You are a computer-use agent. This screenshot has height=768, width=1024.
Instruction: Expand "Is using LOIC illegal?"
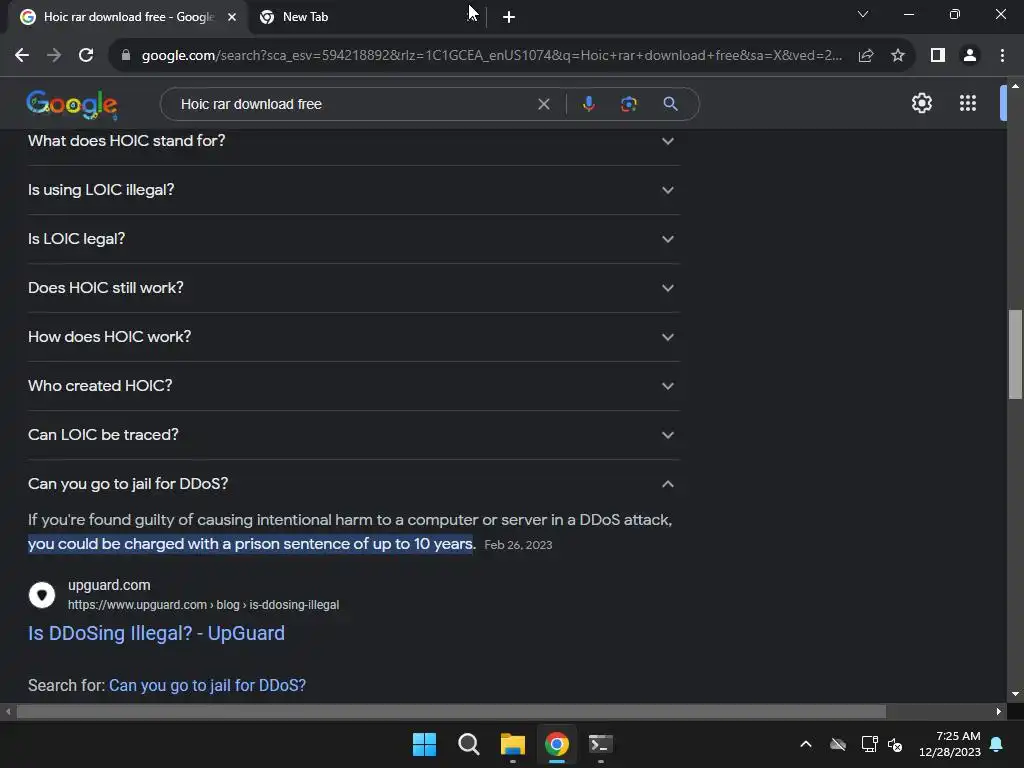click(353, 190)
